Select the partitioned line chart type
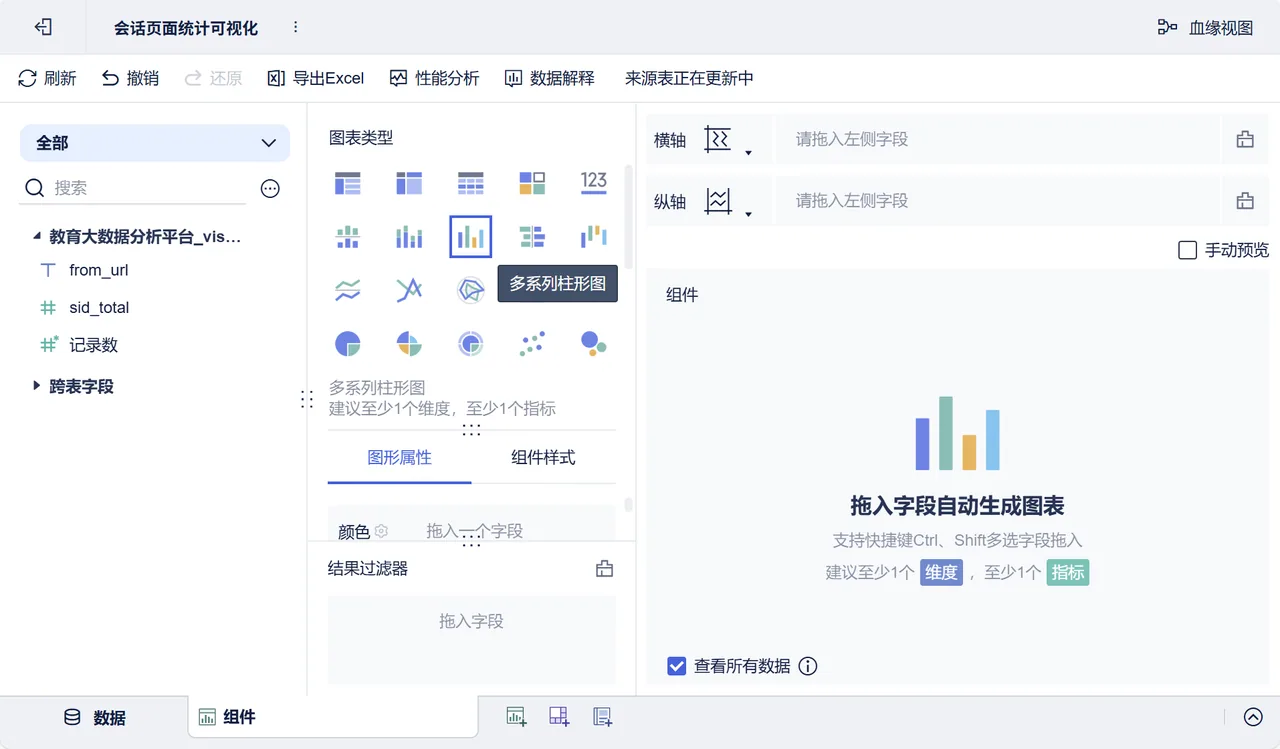Screen dimensions: 1280x749 (x=347, y=290)
